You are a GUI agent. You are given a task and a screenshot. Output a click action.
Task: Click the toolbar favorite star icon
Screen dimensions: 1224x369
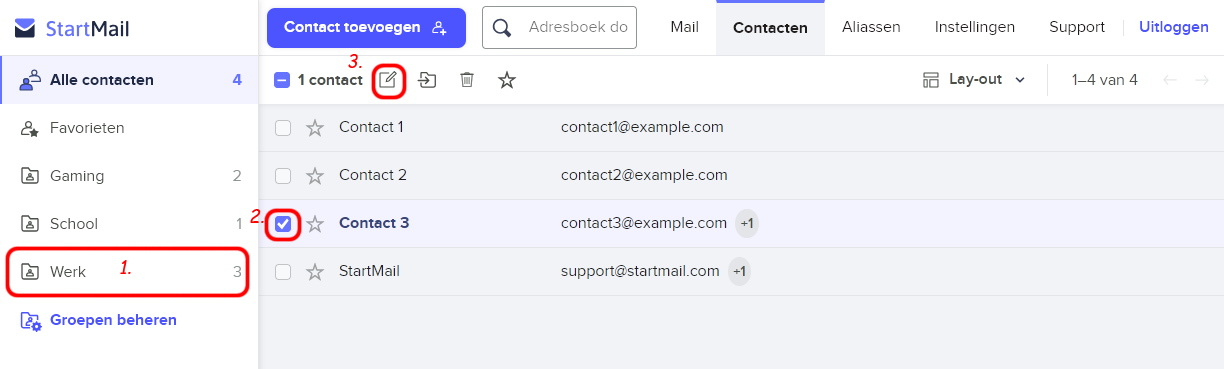click(x=507, y=80)
